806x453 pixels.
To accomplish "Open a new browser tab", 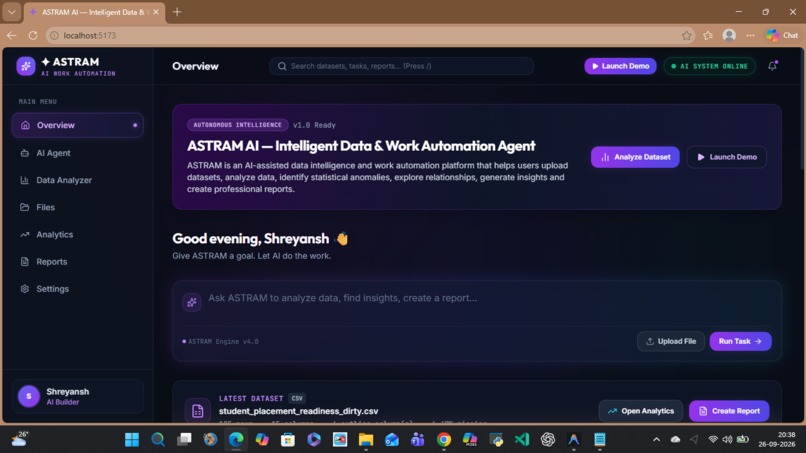I will pos(177,12).
